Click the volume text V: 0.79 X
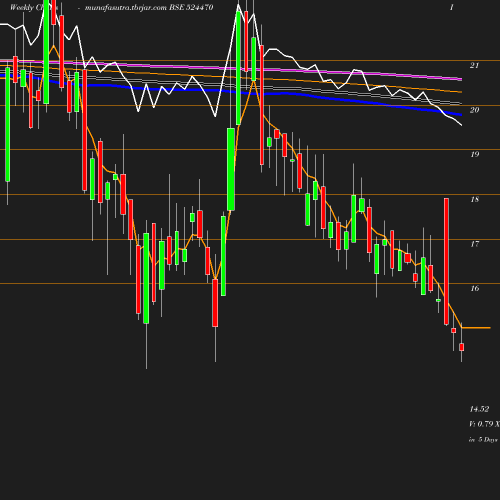The width and height of the screenshot is (500, 500). (484, 424)
